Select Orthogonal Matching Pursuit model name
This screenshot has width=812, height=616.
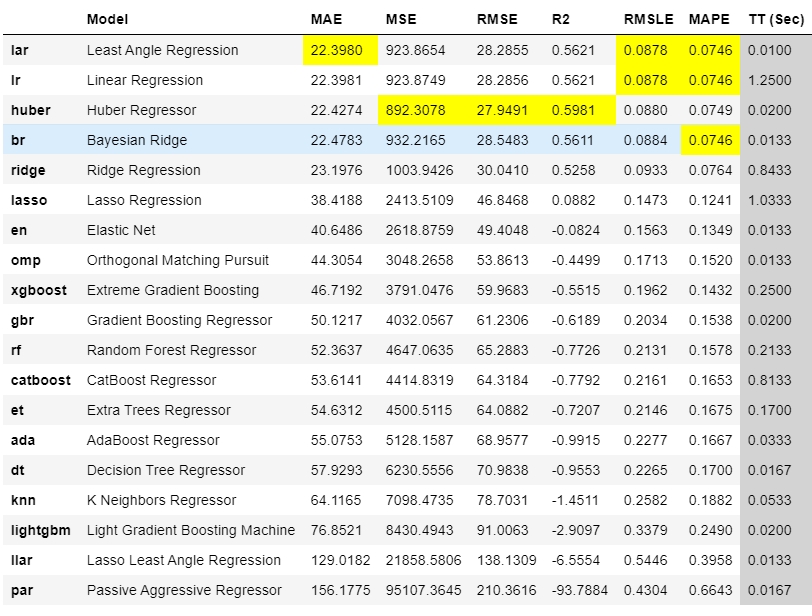click(x=177, y=260)
